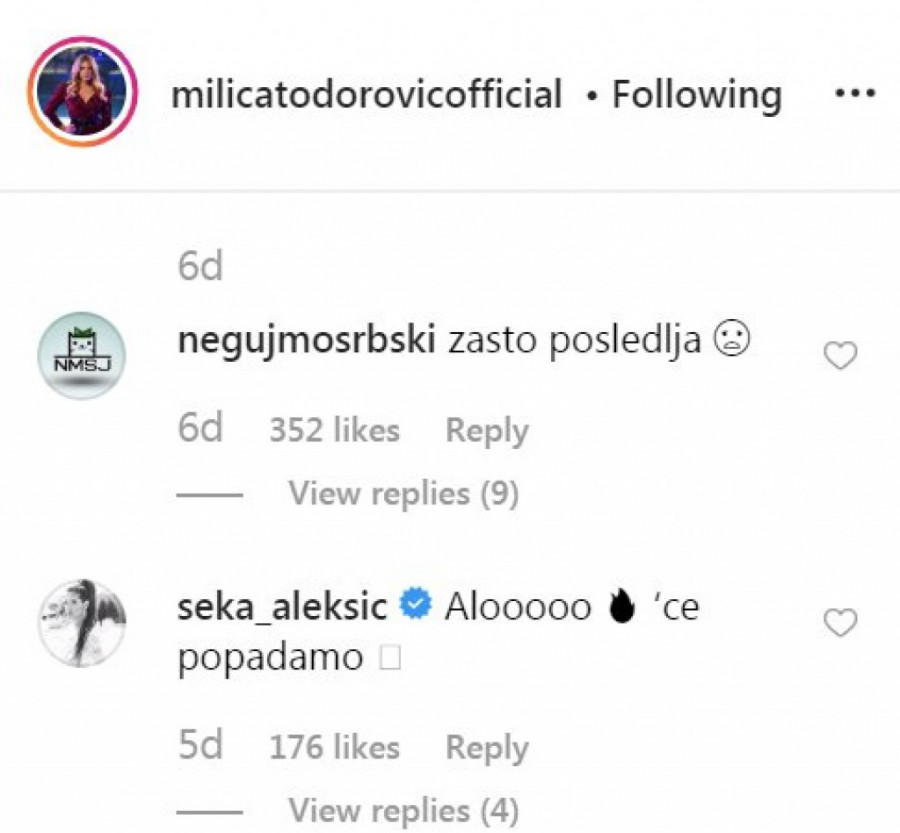
Task: Like the seka_aleksic comment with heart
Action: (x=840, y=623)
